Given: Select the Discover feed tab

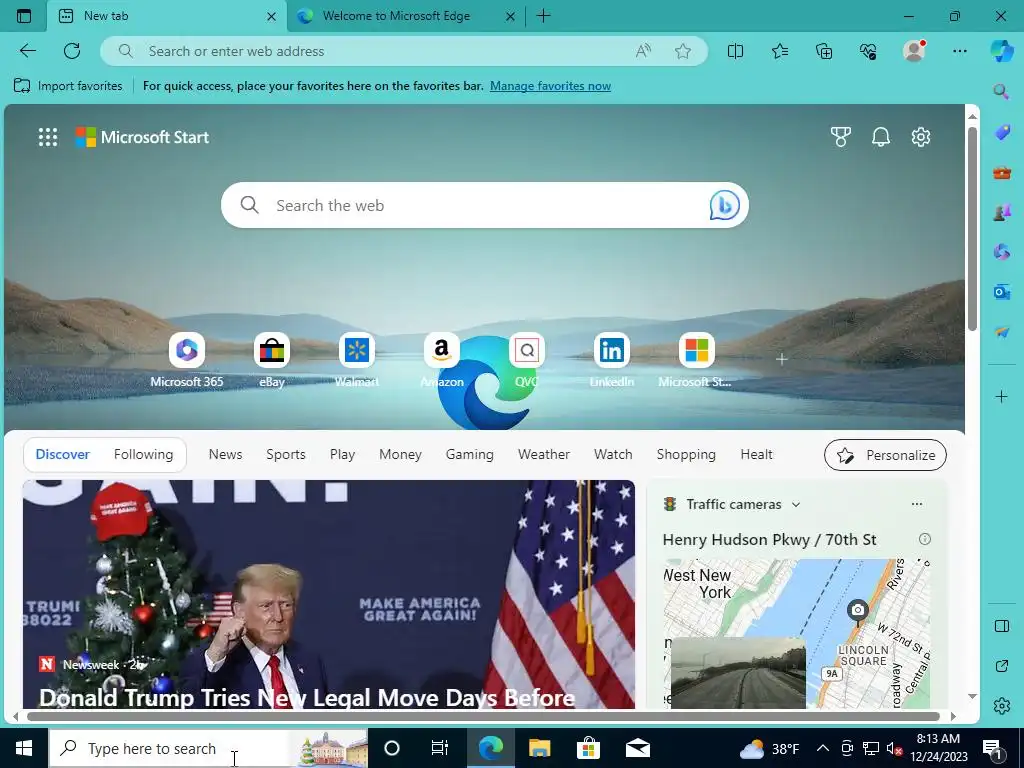Looking at the screenshot, I should (x=63, y=455).
